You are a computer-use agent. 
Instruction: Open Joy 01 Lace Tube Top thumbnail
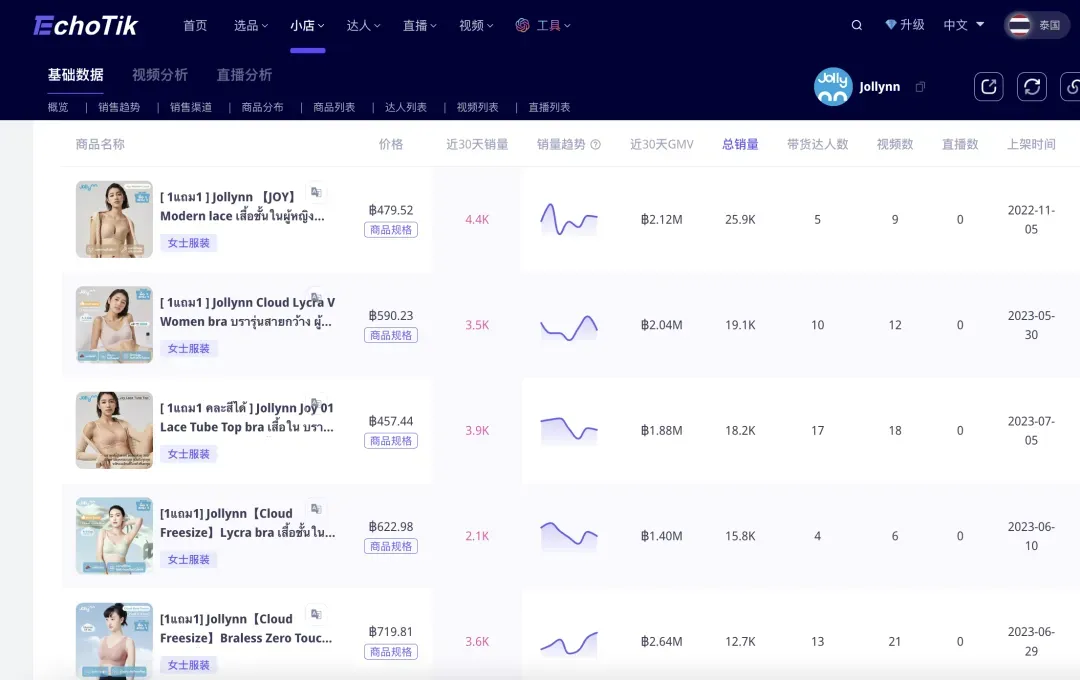click(114, 430)
